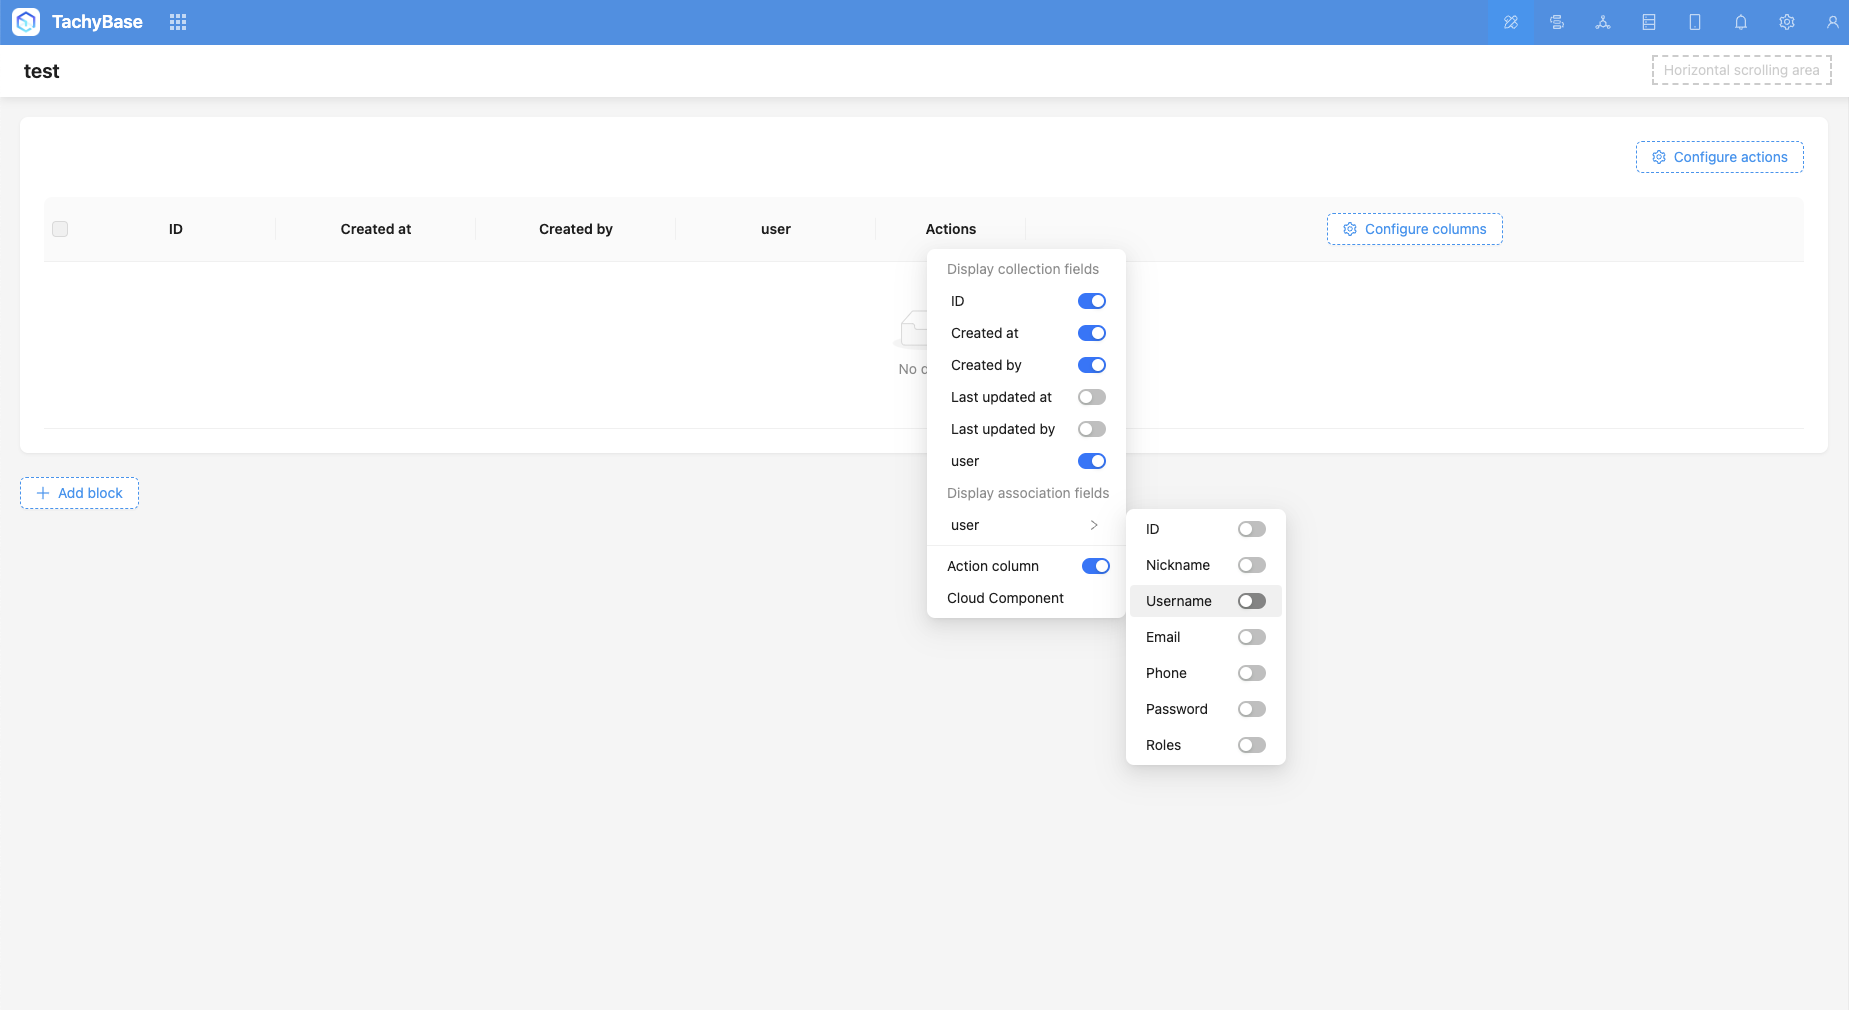Click Email entry in association submenu
This screenshot has height=1010, width=1849.
pos(1206,637)
